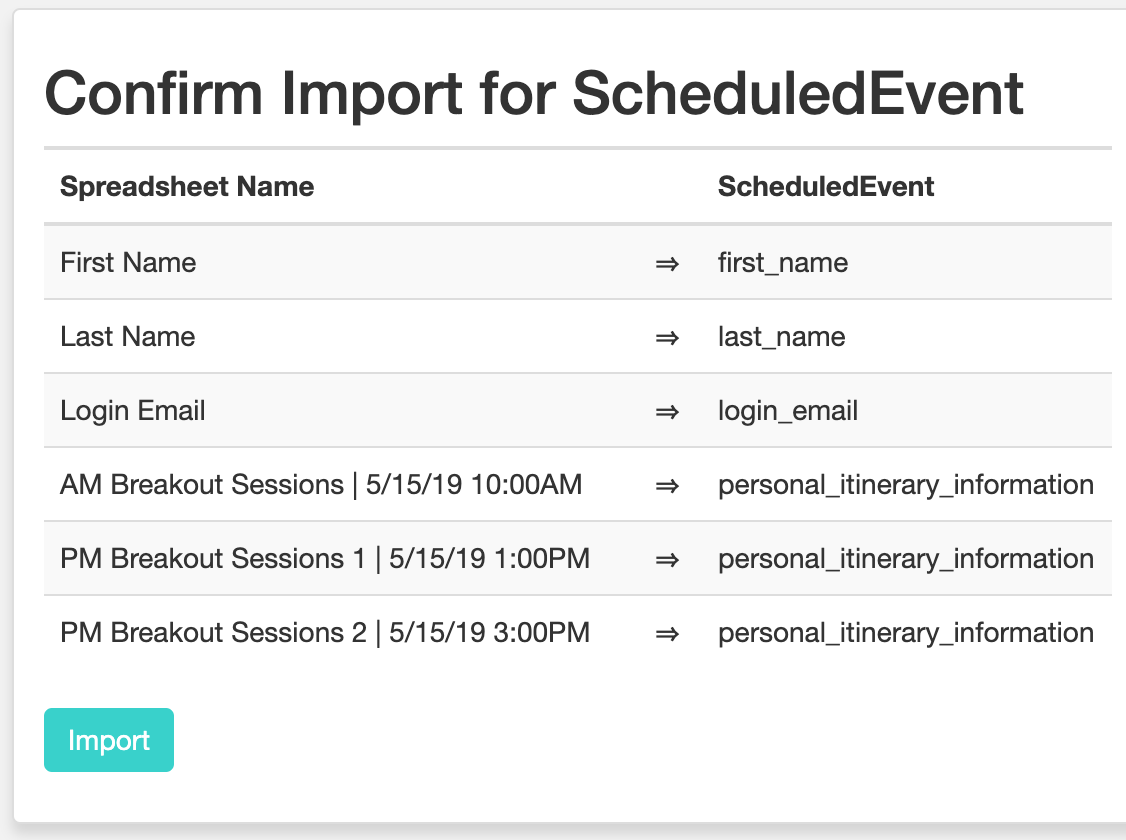Click the Spreadsheet Name column header
Image resolution: width=1126 pixels, height=840 pixels.
point(186,187)
